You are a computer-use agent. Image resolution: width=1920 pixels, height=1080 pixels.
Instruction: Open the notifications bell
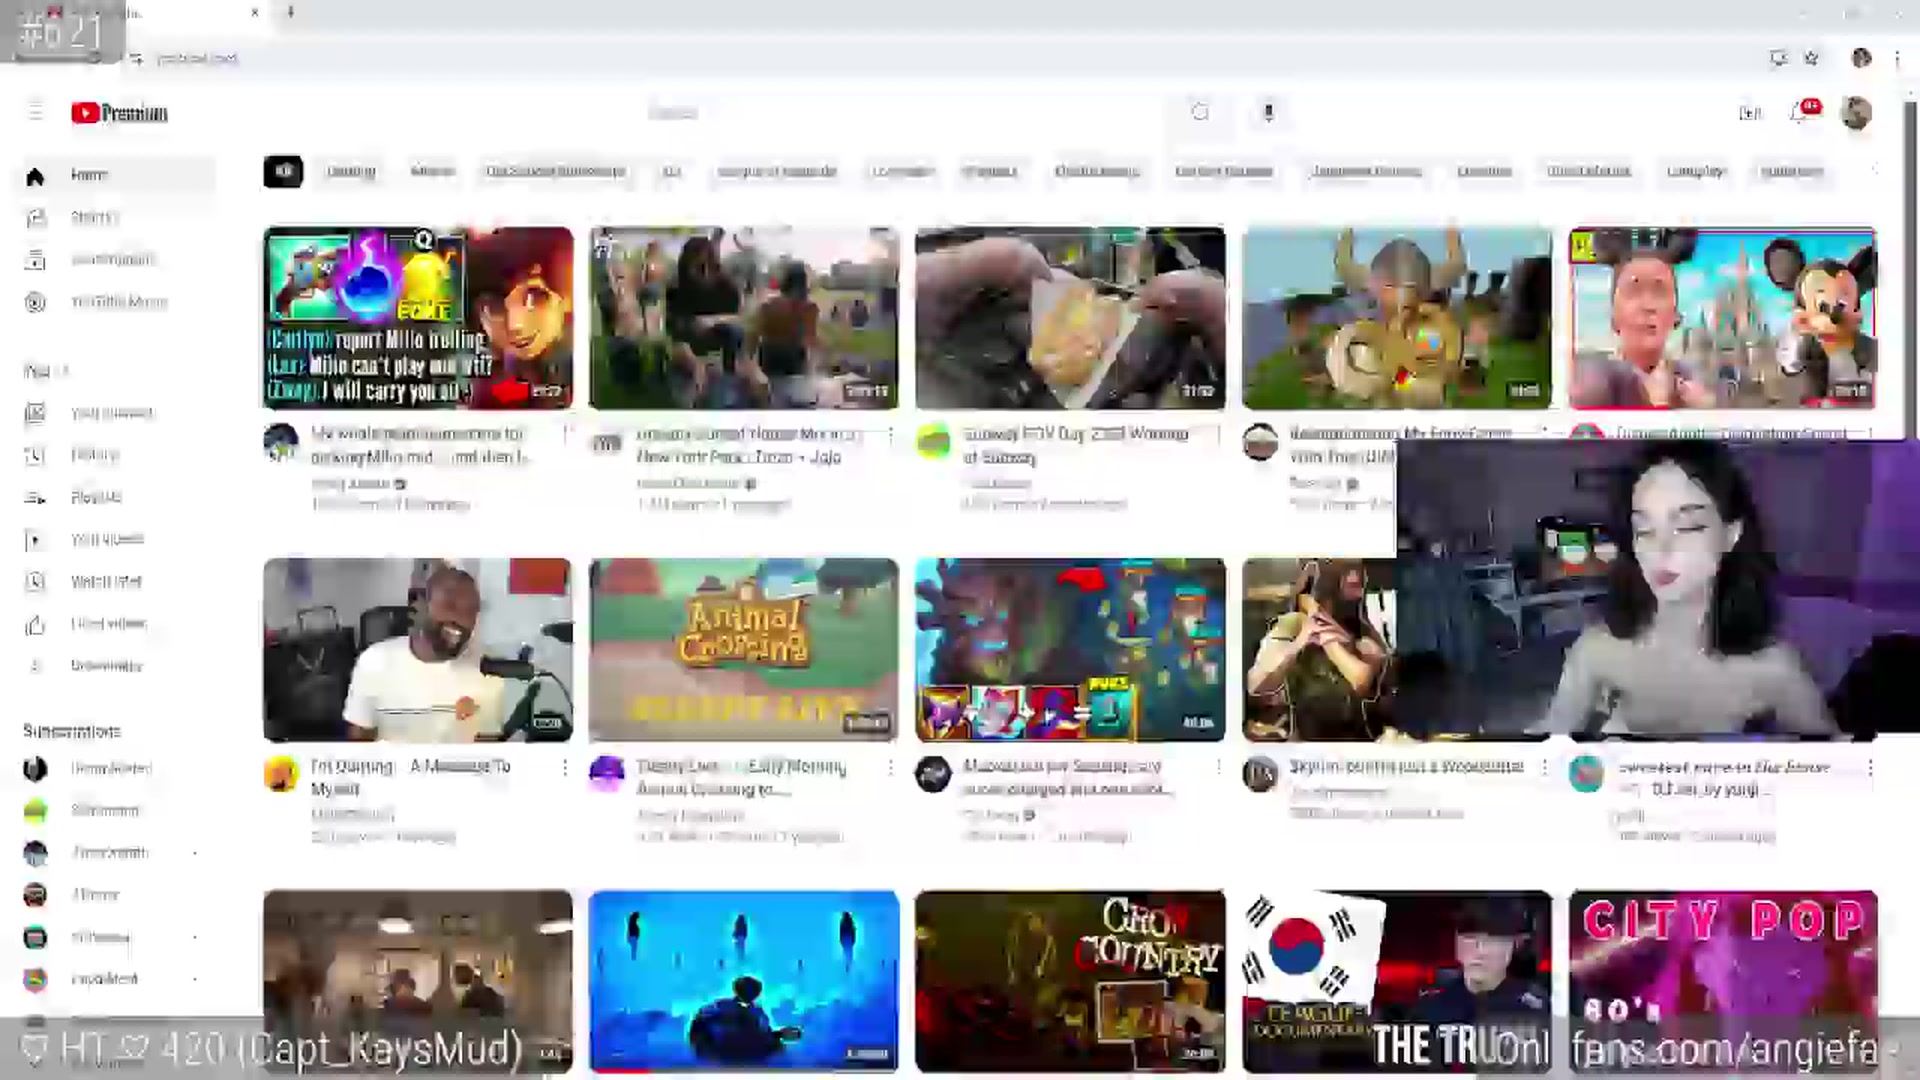click(x=1800, y=112)
